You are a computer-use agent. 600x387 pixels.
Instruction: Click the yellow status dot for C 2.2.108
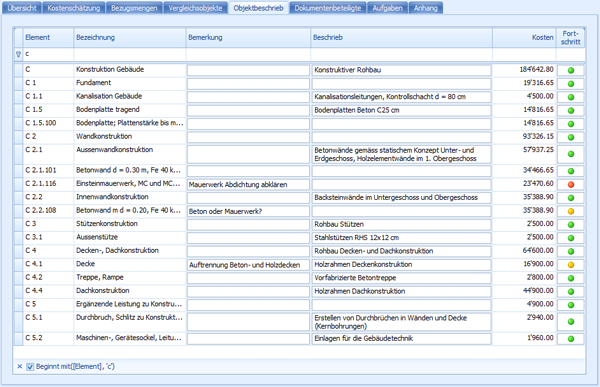point(571,211)
